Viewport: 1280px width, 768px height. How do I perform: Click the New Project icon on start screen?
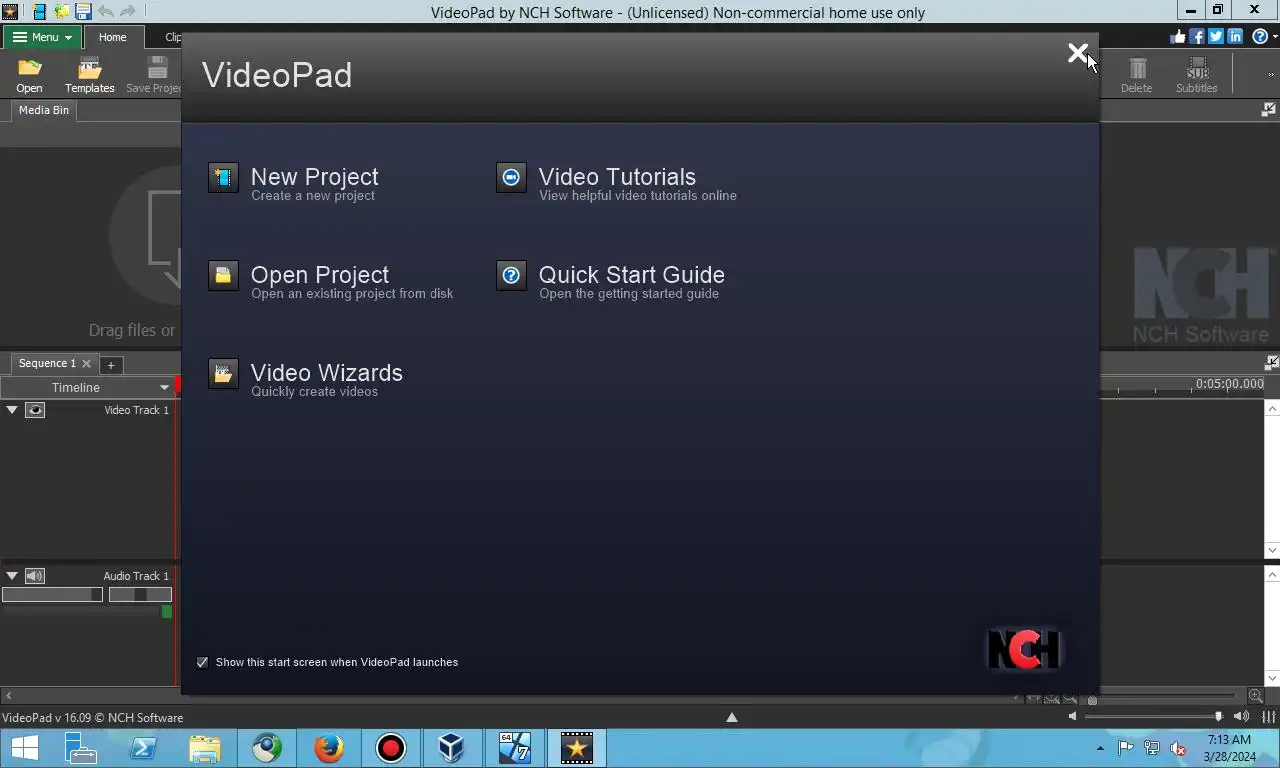point(223,178)
